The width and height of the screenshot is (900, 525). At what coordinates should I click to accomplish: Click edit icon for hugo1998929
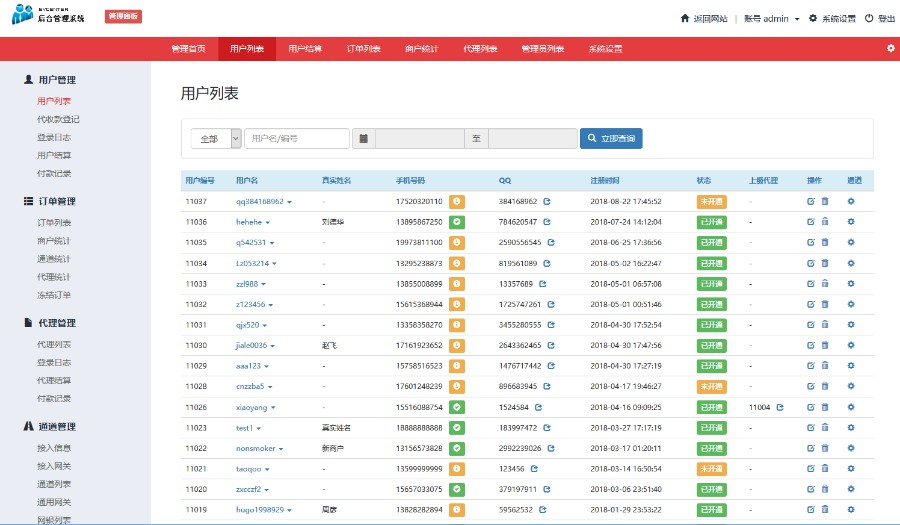pyautogui.click(x=810, y=510)
